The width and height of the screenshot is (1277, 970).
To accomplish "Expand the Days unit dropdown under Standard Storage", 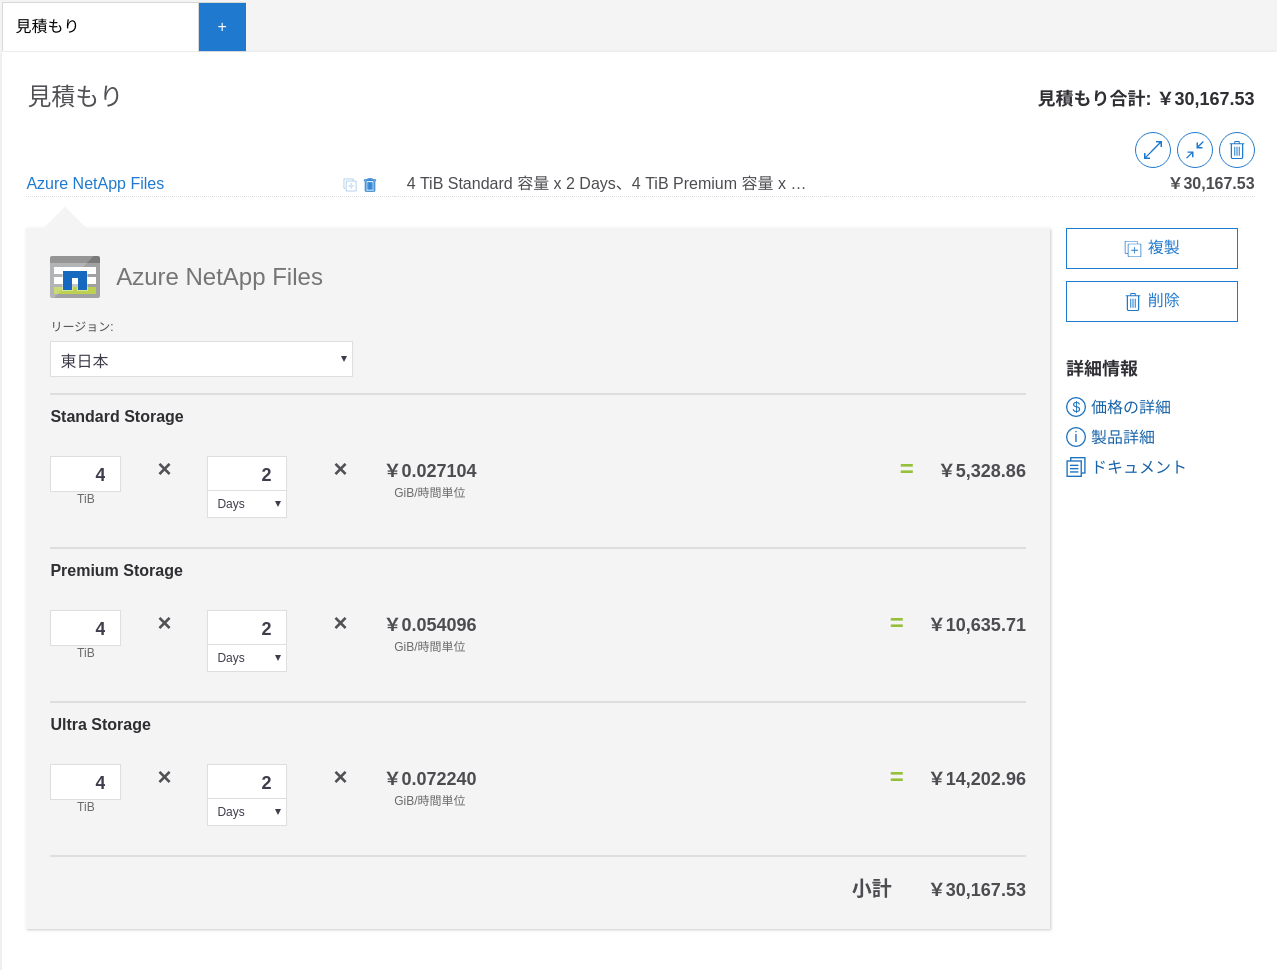I will click(x=247, y=504).
